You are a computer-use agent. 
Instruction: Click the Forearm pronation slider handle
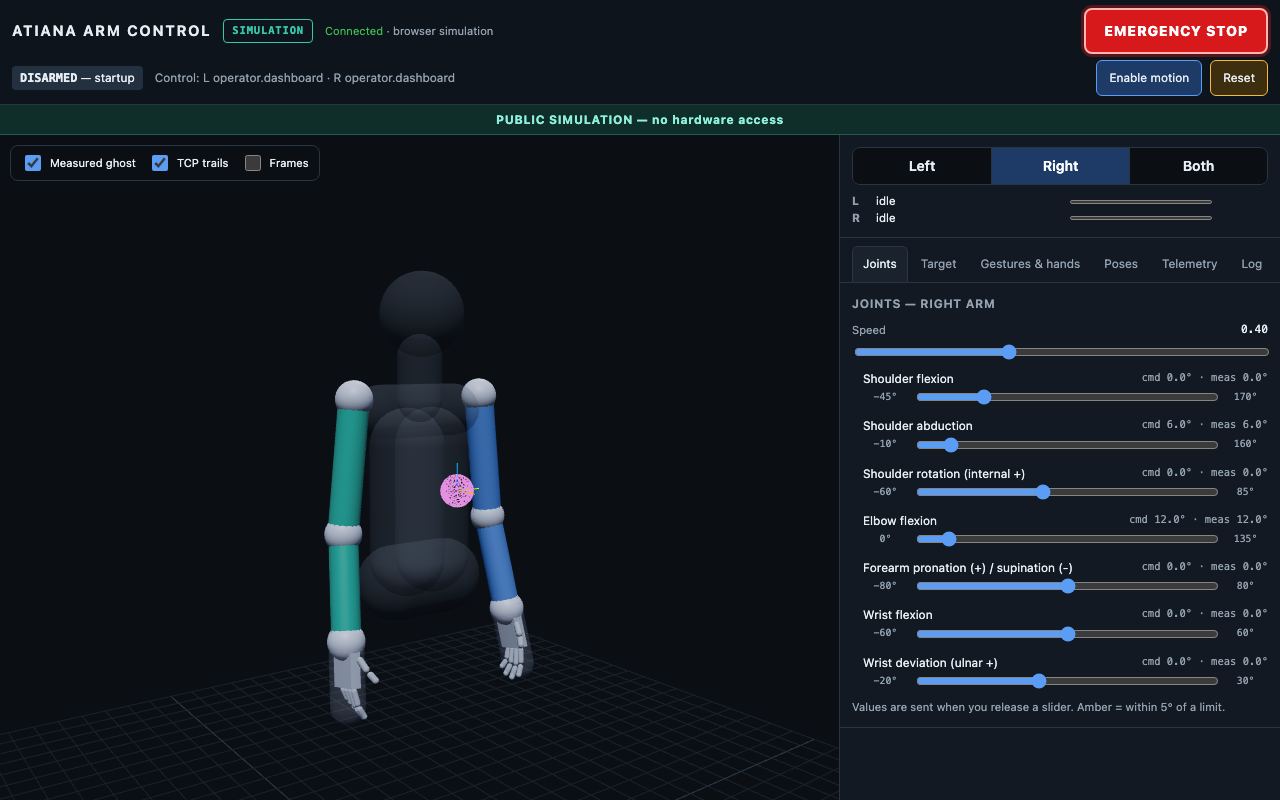click(x=1068, y=586)
